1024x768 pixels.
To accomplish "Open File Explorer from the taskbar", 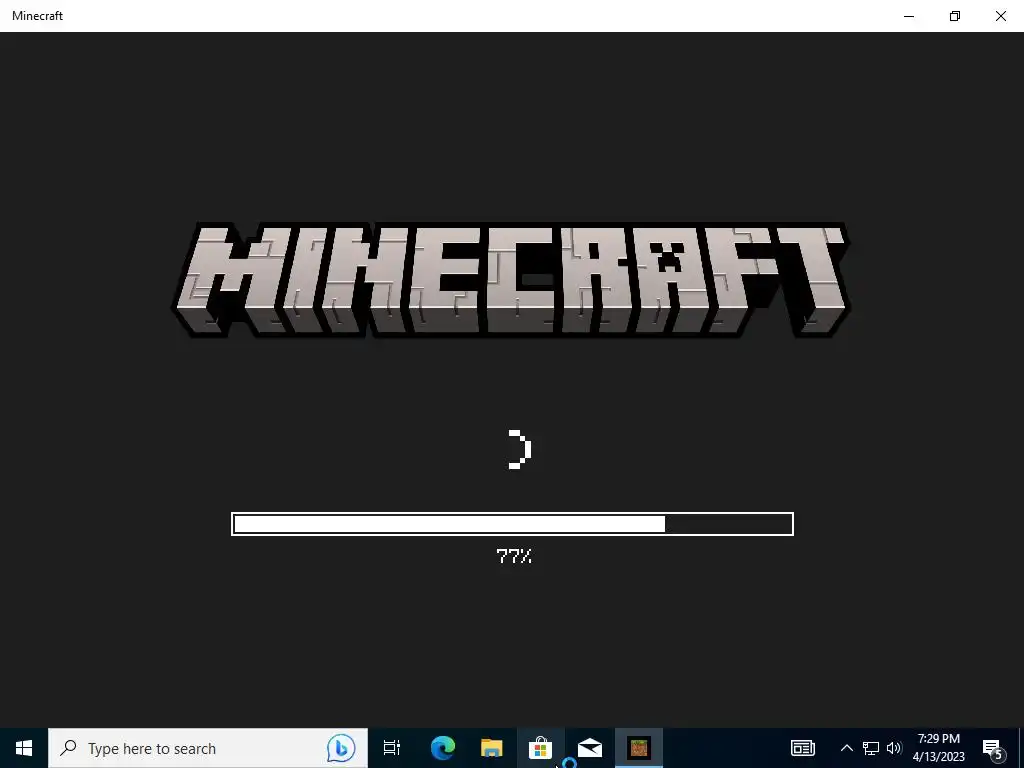I will point(492,748).
